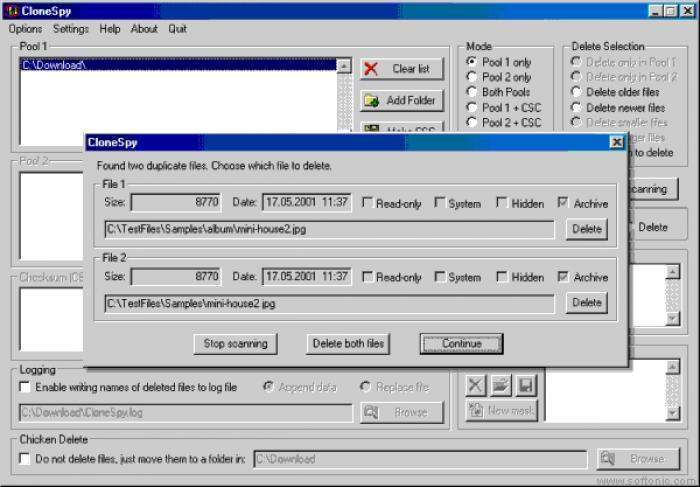Click the File 2 path field
This screenshot has width=700, height=487.
[x=330, y=303]
